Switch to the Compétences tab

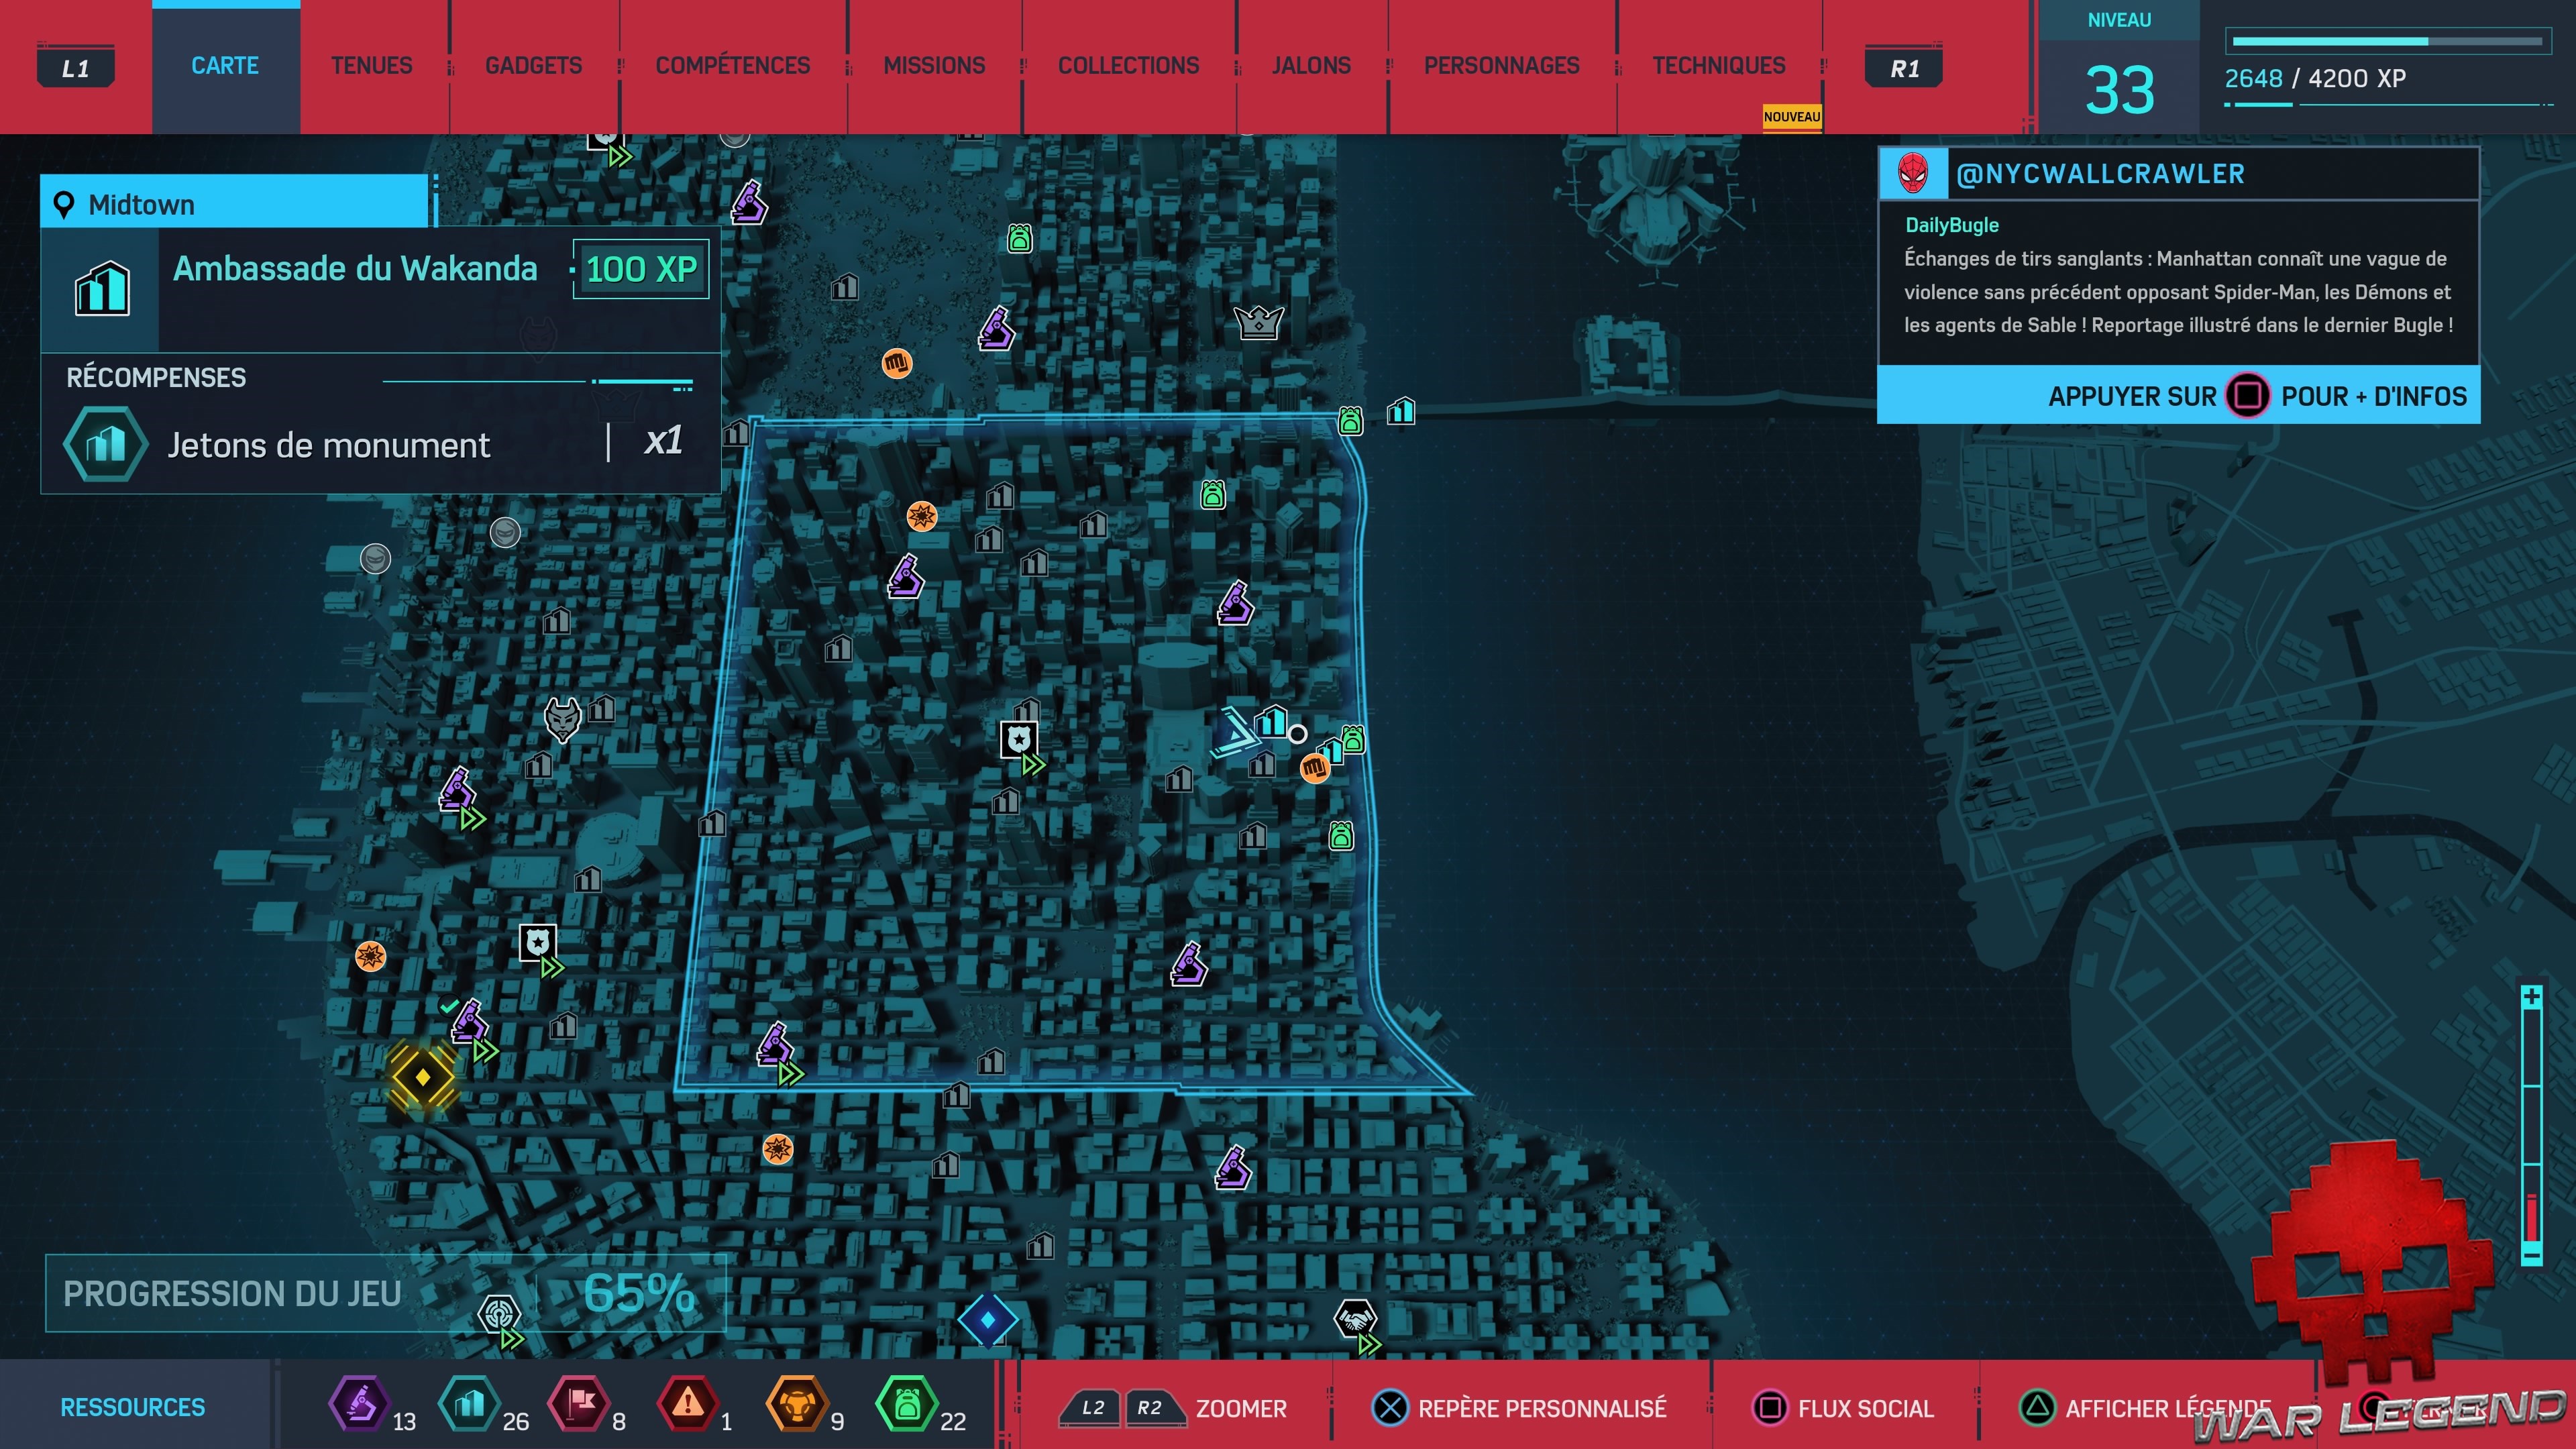(x=732, y=66)
